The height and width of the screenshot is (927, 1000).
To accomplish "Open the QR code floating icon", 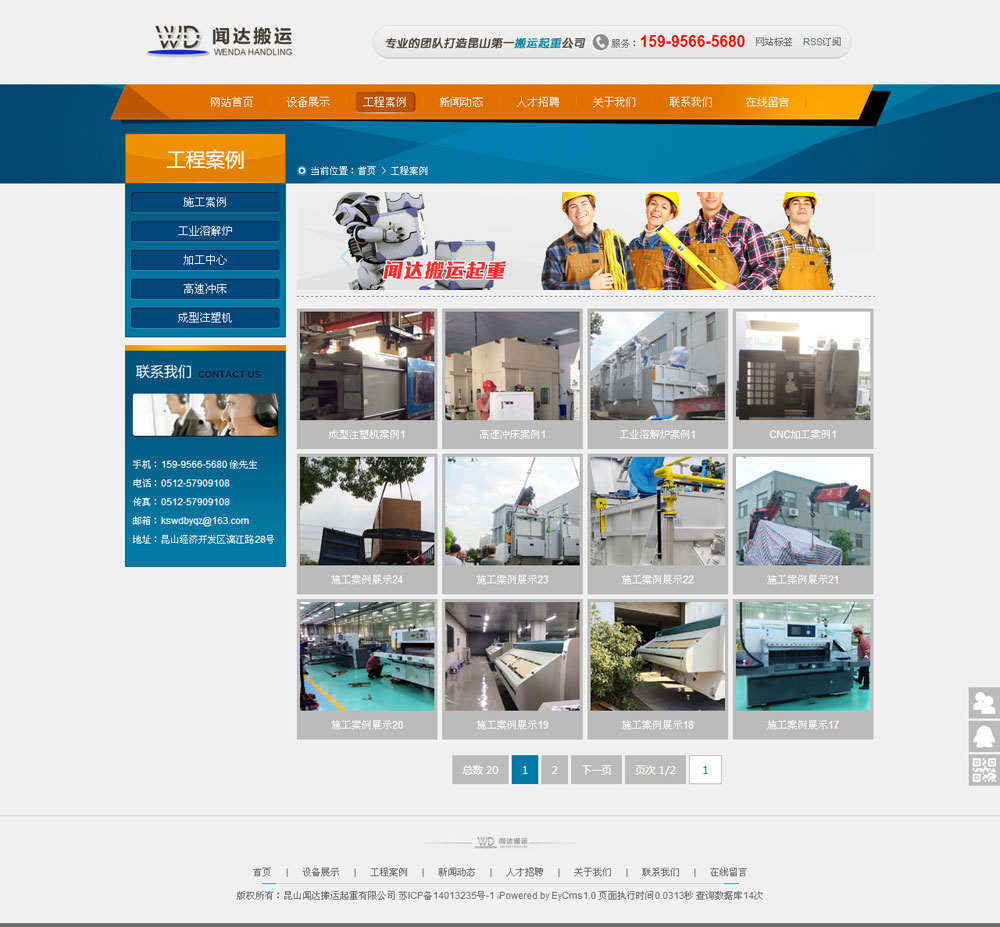I will point(984,770).
